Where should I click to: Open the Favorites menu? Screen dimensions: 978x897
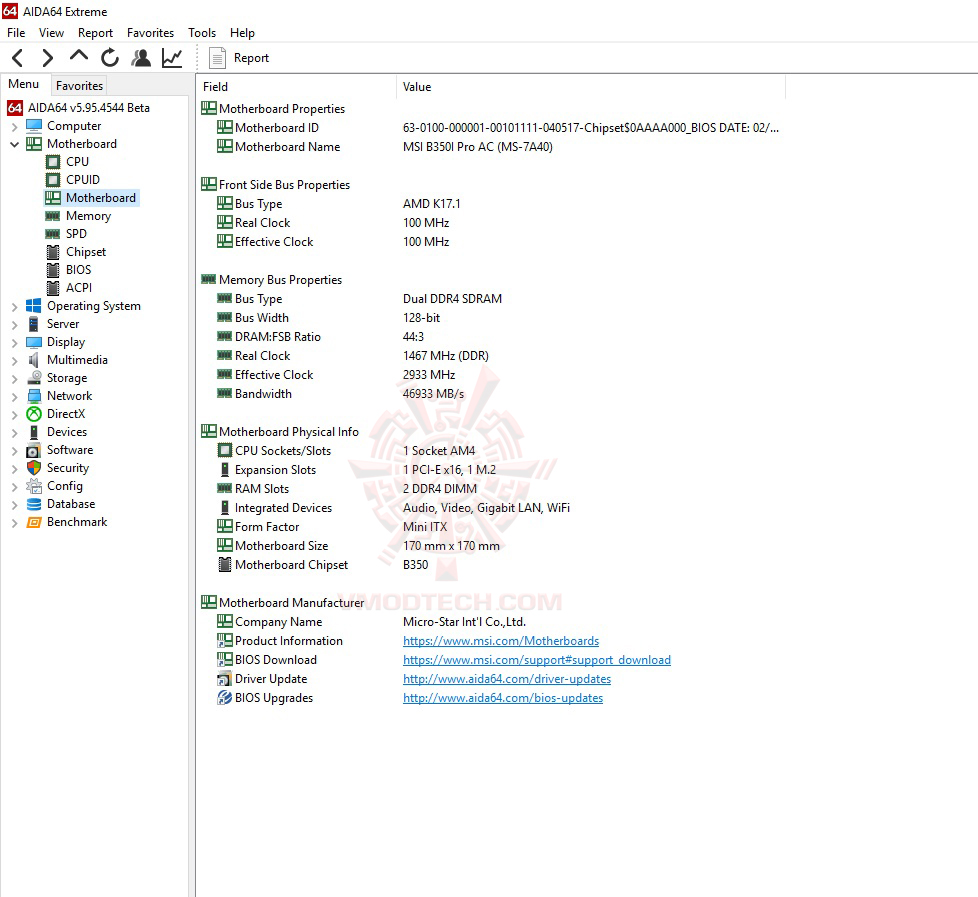150,32
